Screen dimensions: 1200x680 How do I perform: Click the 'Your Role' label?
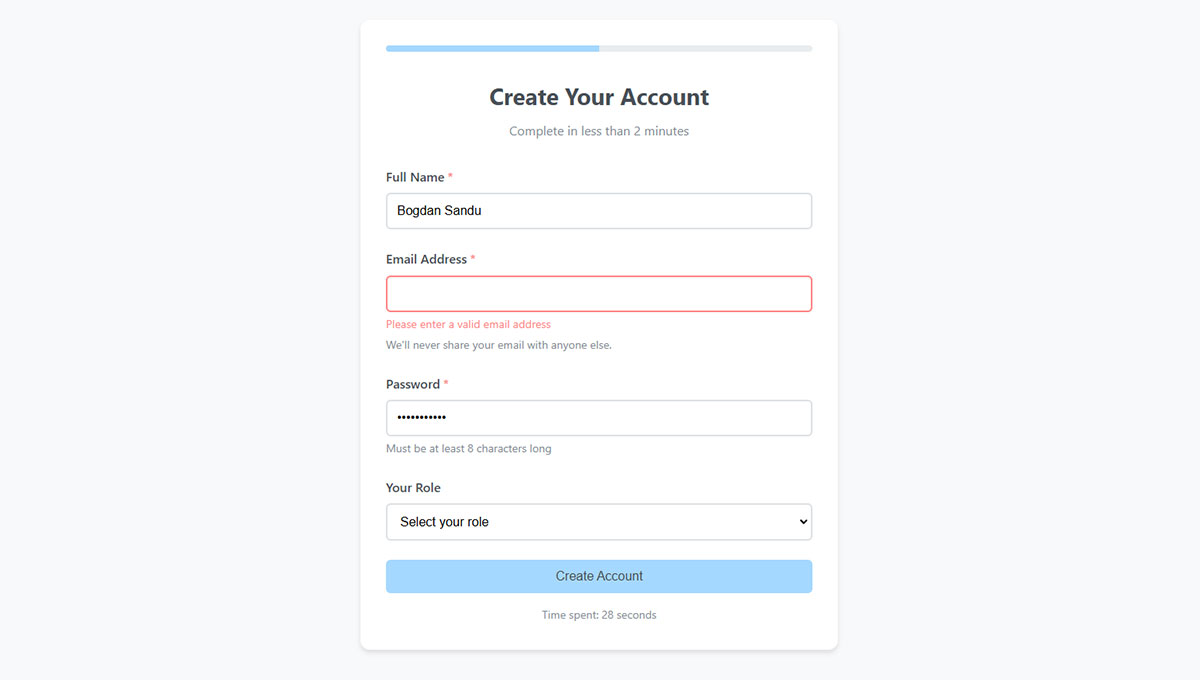413,488
